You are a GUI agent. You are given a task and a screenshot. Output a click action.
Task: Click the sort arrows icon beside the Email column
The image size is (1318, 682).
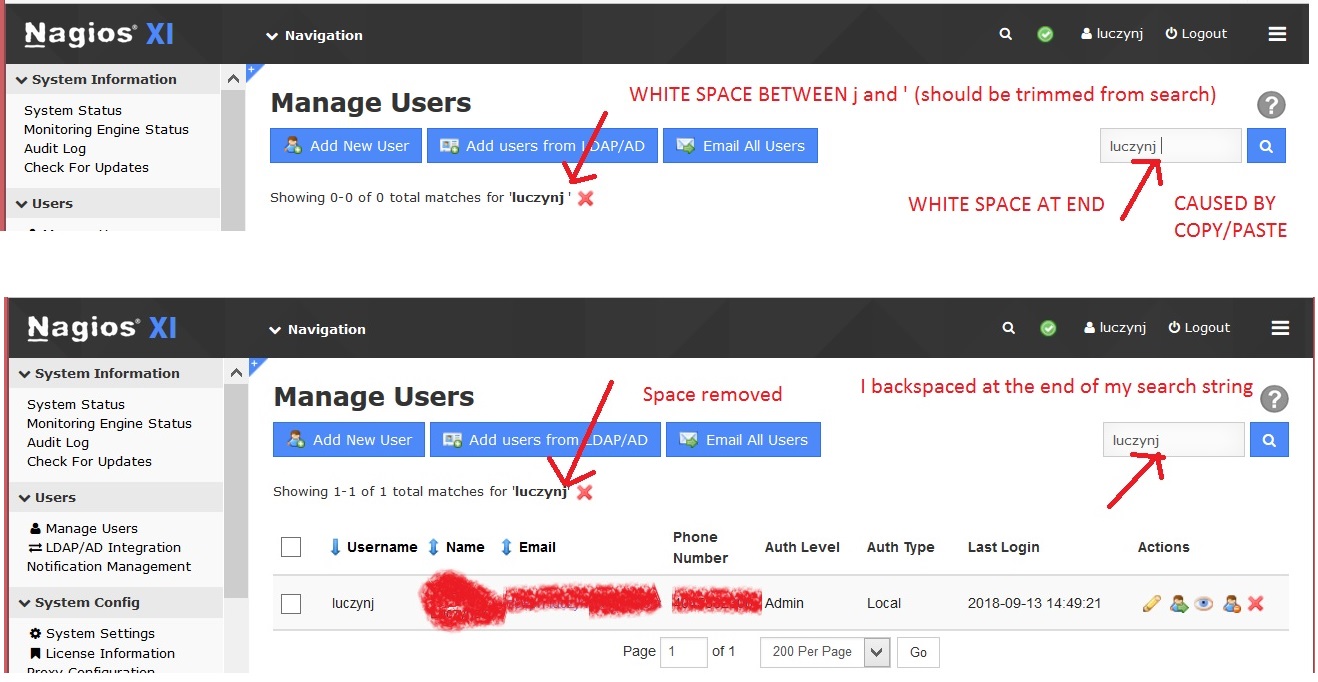coord(507,547)
